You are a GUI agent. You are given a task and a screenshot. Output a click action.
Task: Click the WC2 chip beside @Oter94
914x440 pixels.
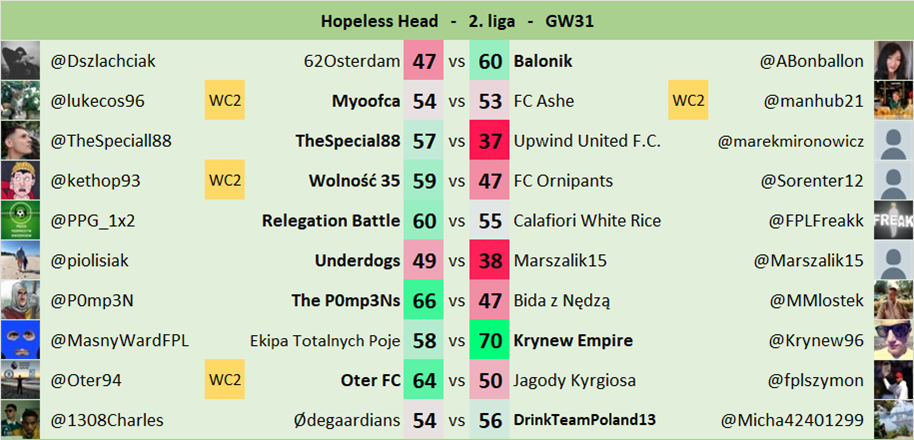click(x=224, y=380)
